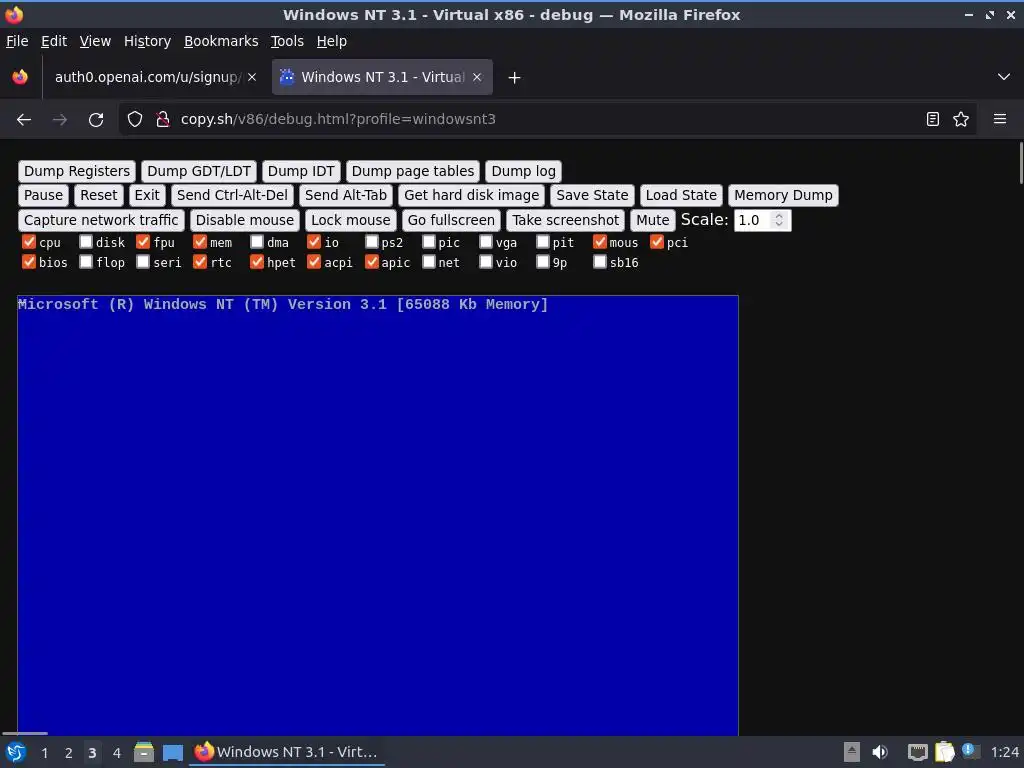Click Go fullscreen button
The width and height of the screenshot is (1024, 768).
click(x=451, y=220)
